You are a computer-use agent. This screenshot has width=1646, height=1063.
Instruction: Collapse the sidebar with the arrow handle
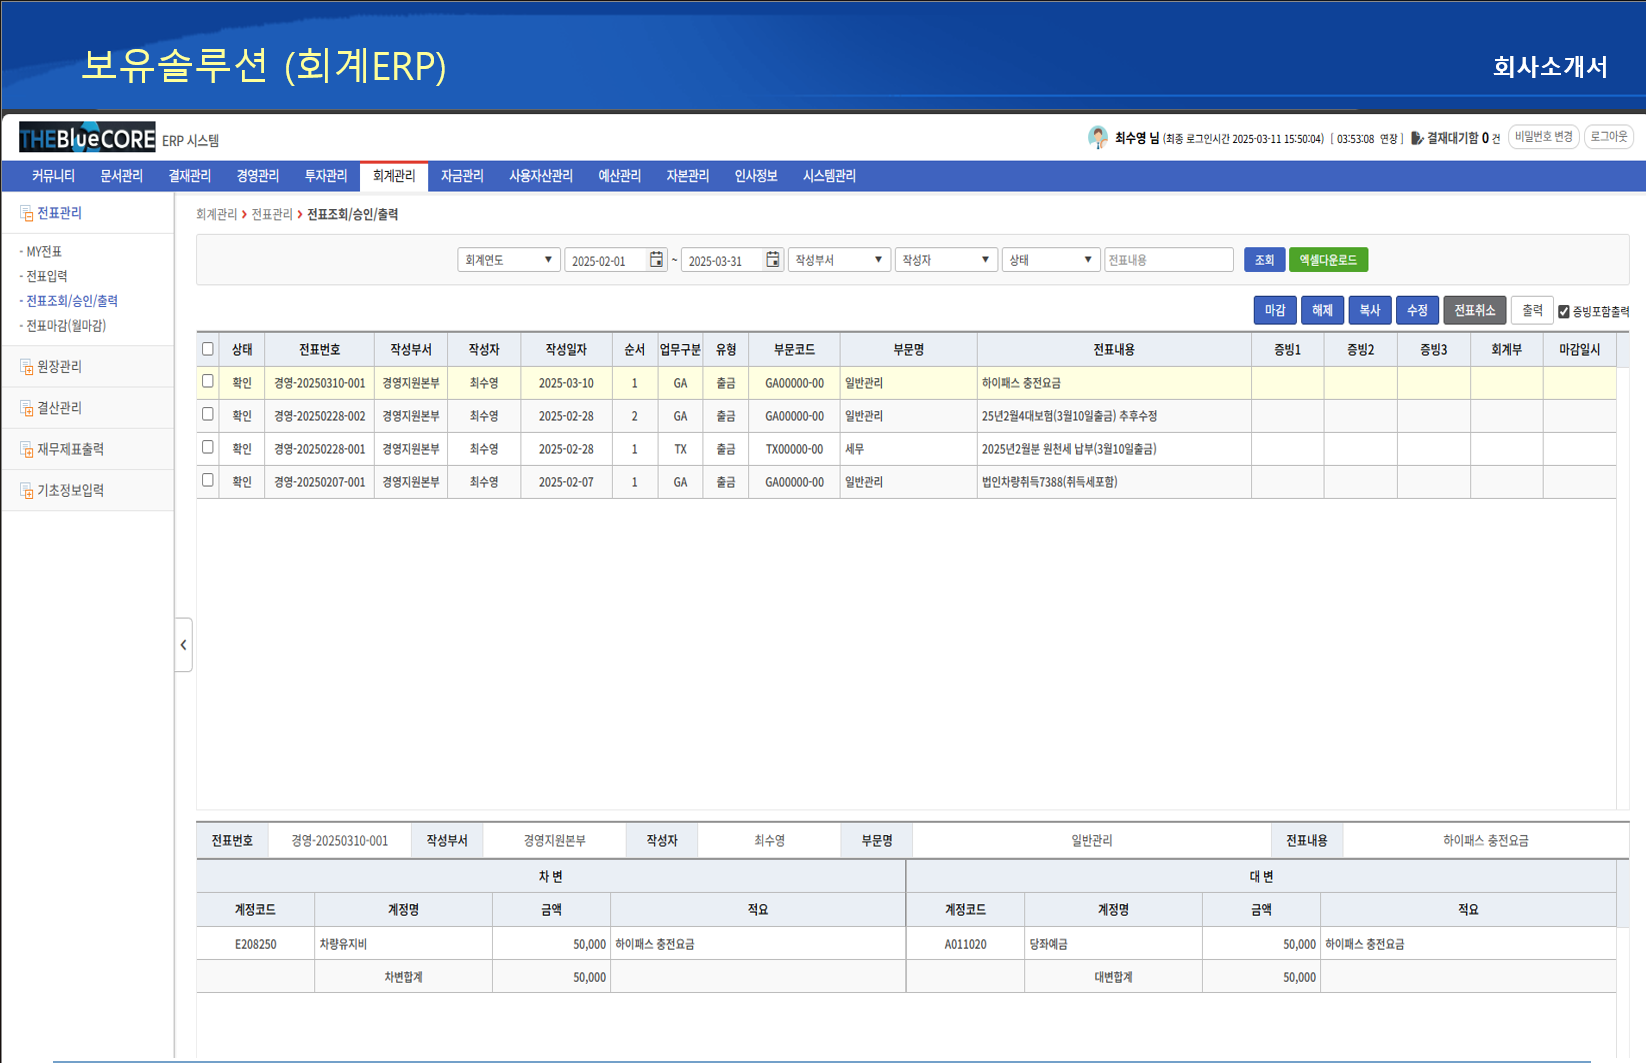(x=184, y=645)
